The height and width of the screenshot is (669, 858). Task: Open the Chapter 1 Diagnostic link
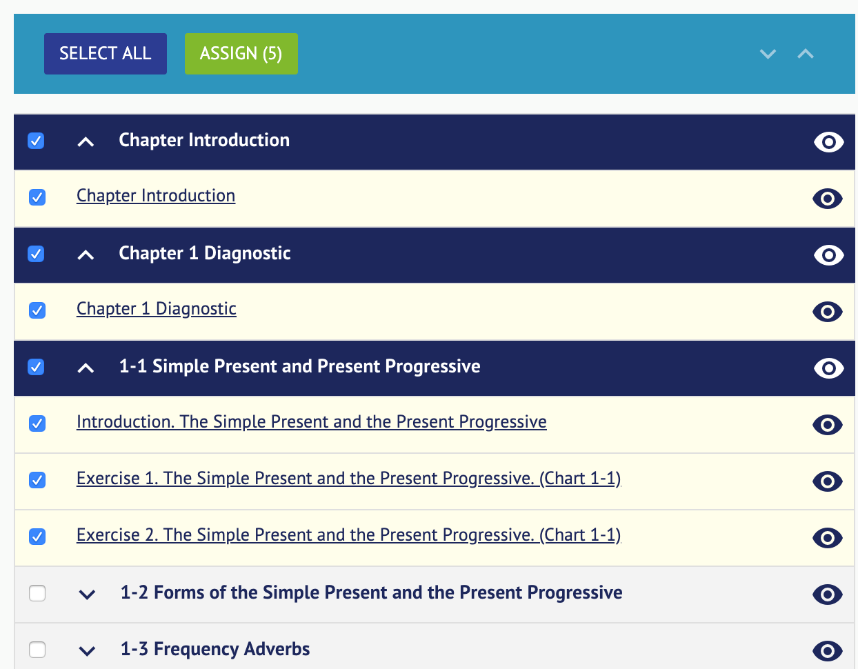(156, 308)
